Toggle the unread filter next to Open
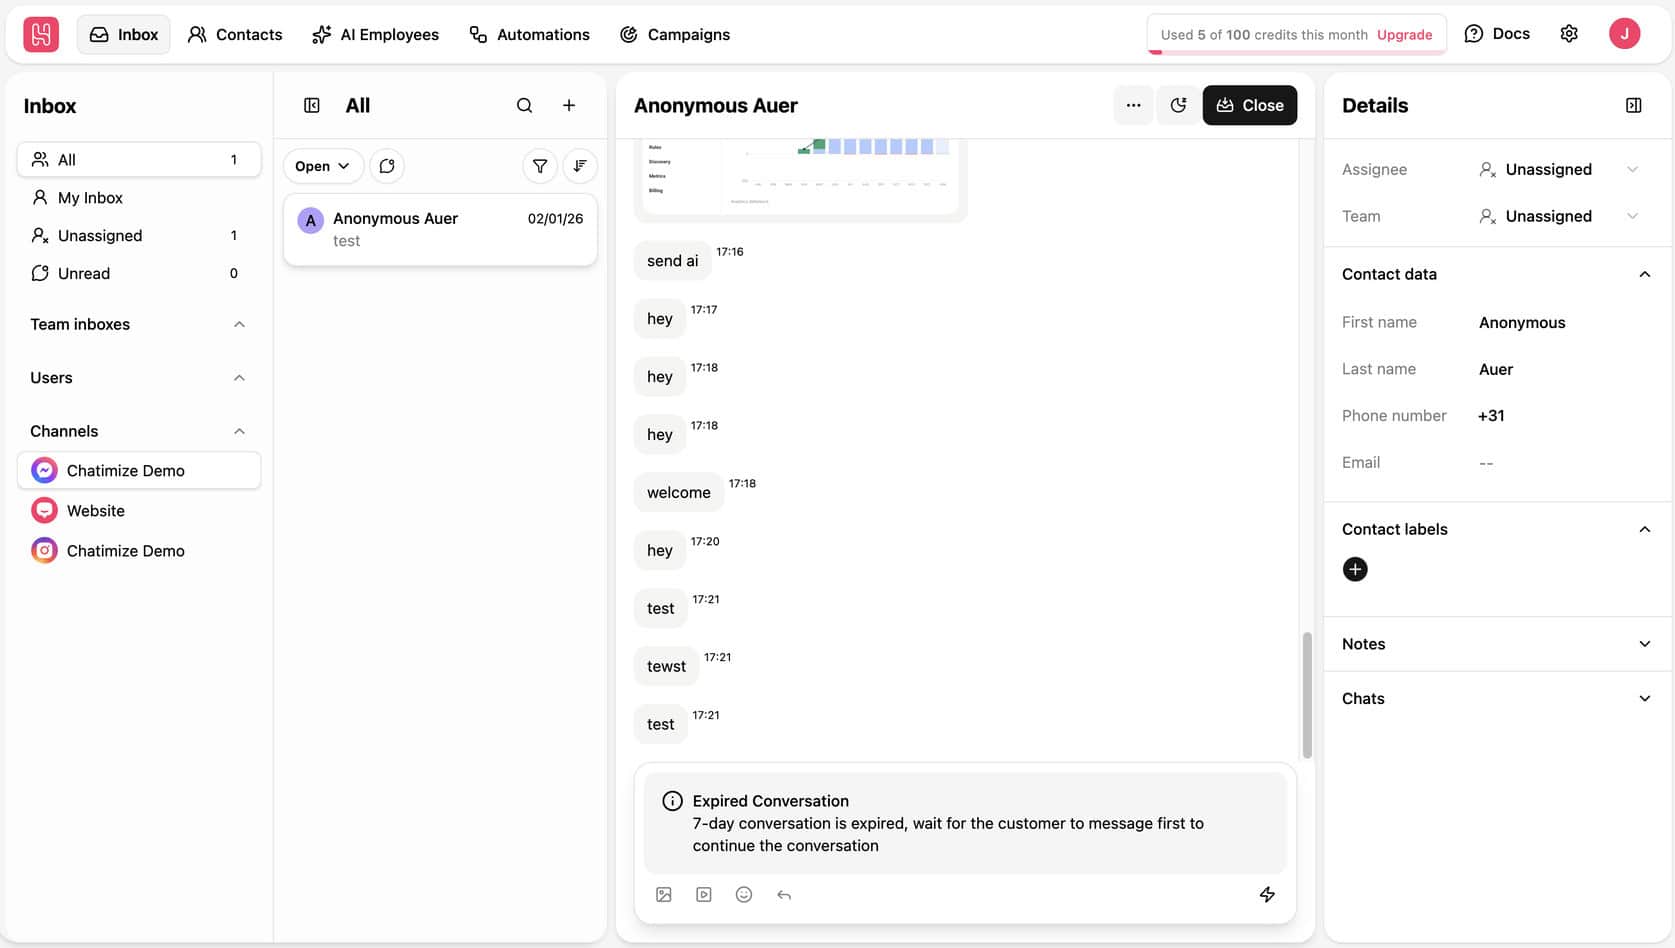 click(387, 166)
